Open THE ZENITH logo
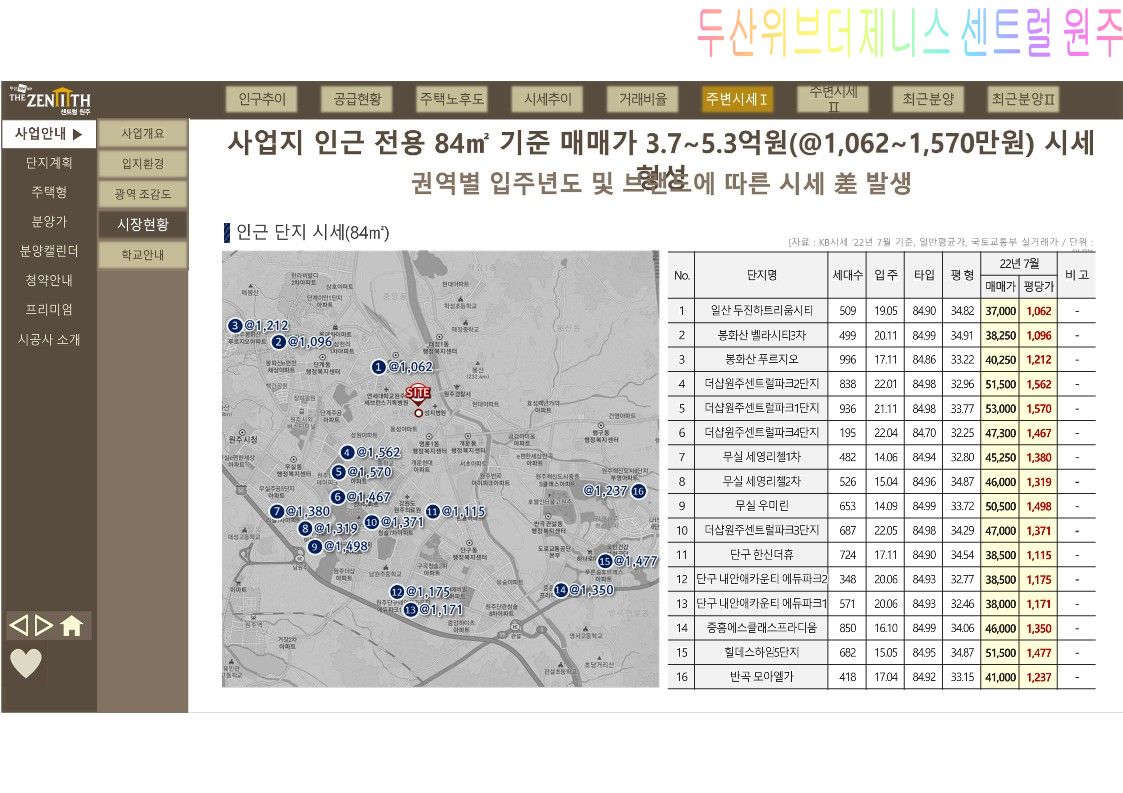Image resolution: width=1123 pixels, height=793 pixels. (49, 100)
